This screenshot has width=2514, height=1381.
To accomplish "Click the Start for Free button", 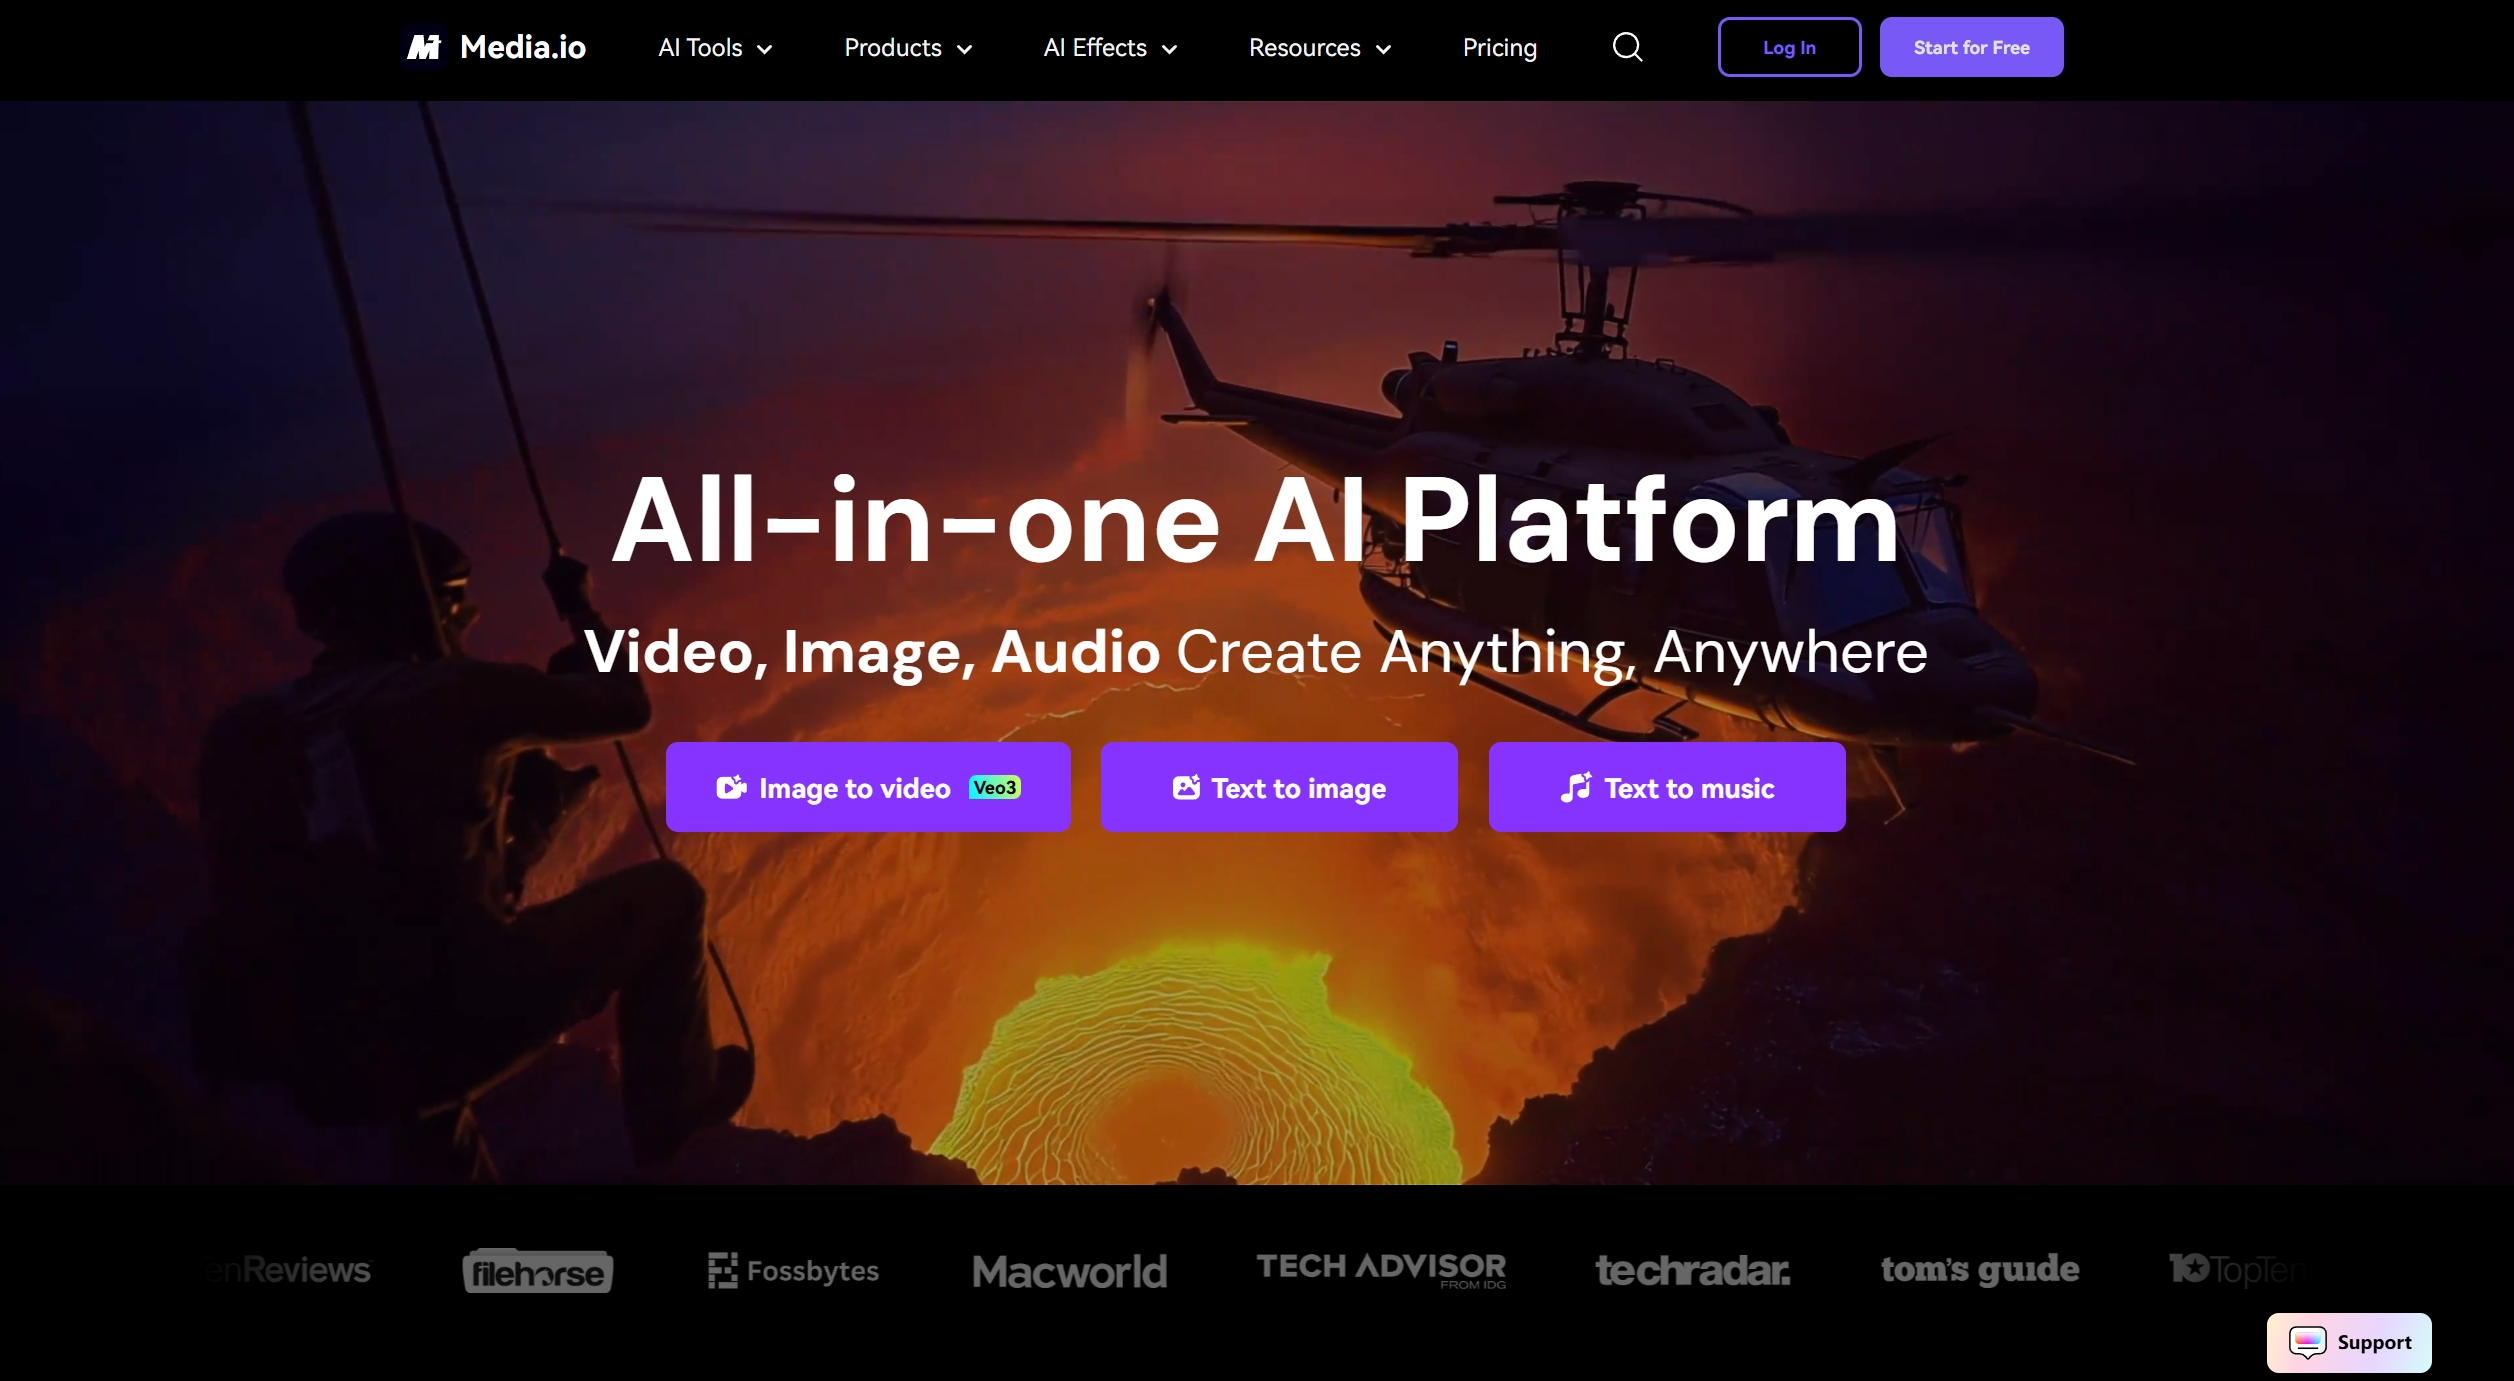I will tap(1970, 47).
